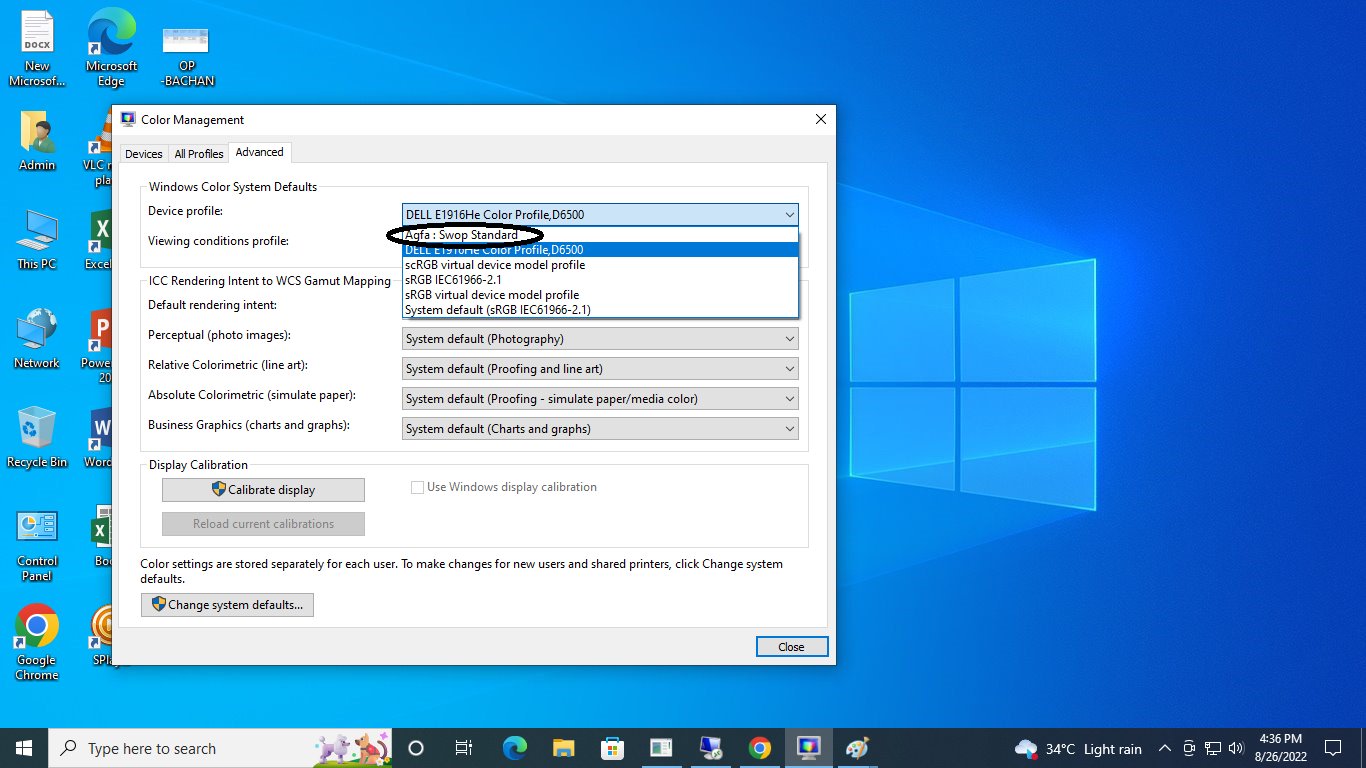The image size is (1366, 768).
Task: Open Network desktop icon
Action: tap(37, 339)
